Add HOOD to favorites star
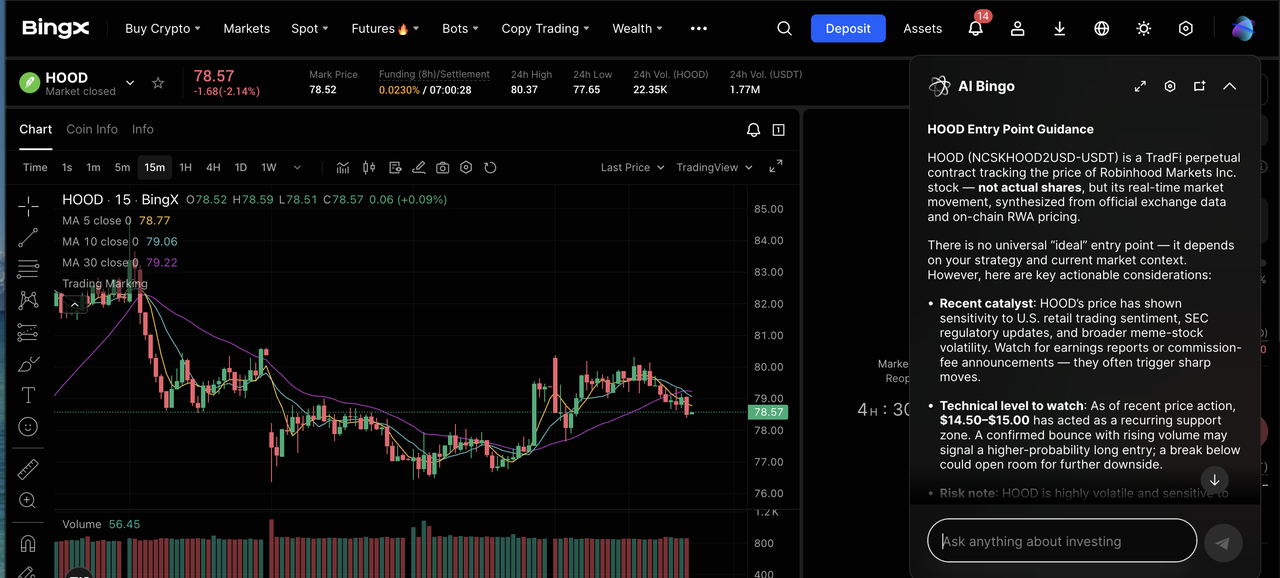The image size is (1280, 578). coord(158,83)
